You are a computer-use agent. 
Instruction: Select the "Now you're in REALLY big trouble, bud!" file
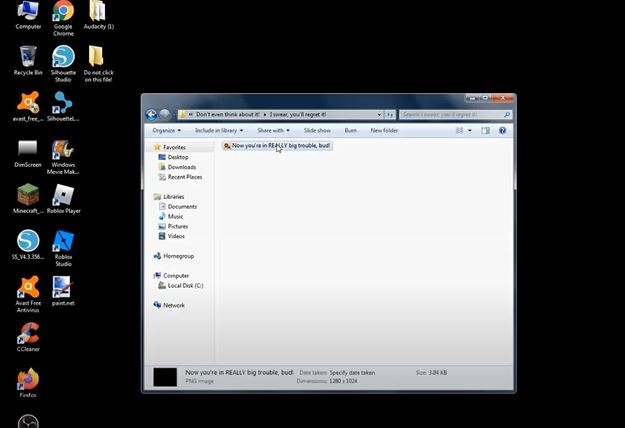point(277,146)
